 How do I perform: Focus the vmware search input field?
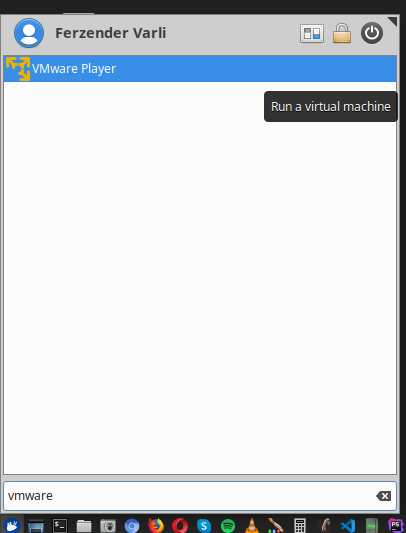point(200,496)
